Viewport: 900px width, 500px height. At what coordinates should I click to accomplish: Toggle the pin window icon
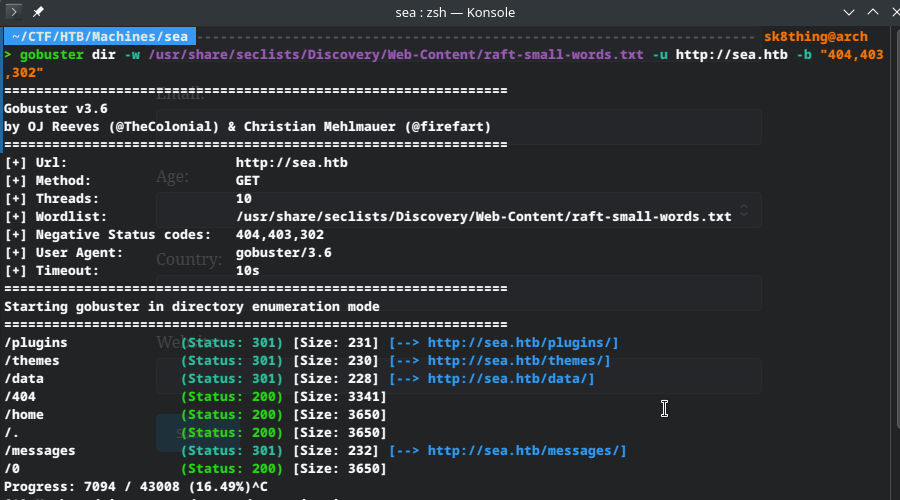(x=37, y=12)
